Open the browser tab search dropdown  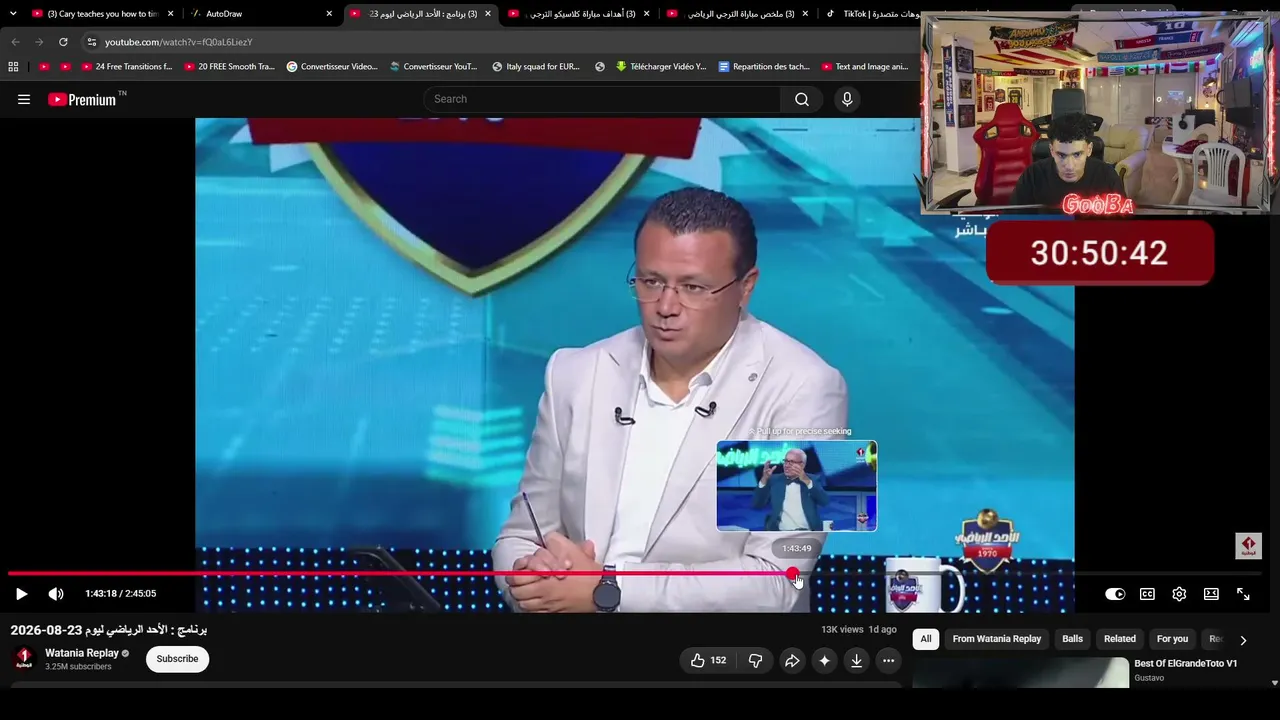[13, 14]
